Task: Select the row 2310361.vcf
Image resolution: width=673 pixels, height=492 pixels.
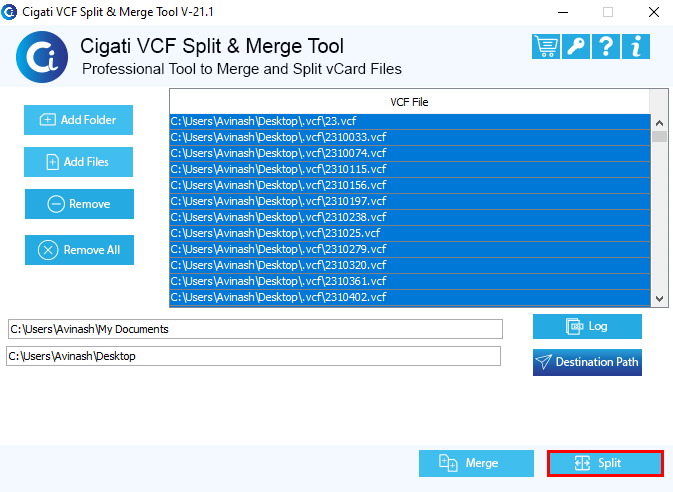Action: point(410,281)
